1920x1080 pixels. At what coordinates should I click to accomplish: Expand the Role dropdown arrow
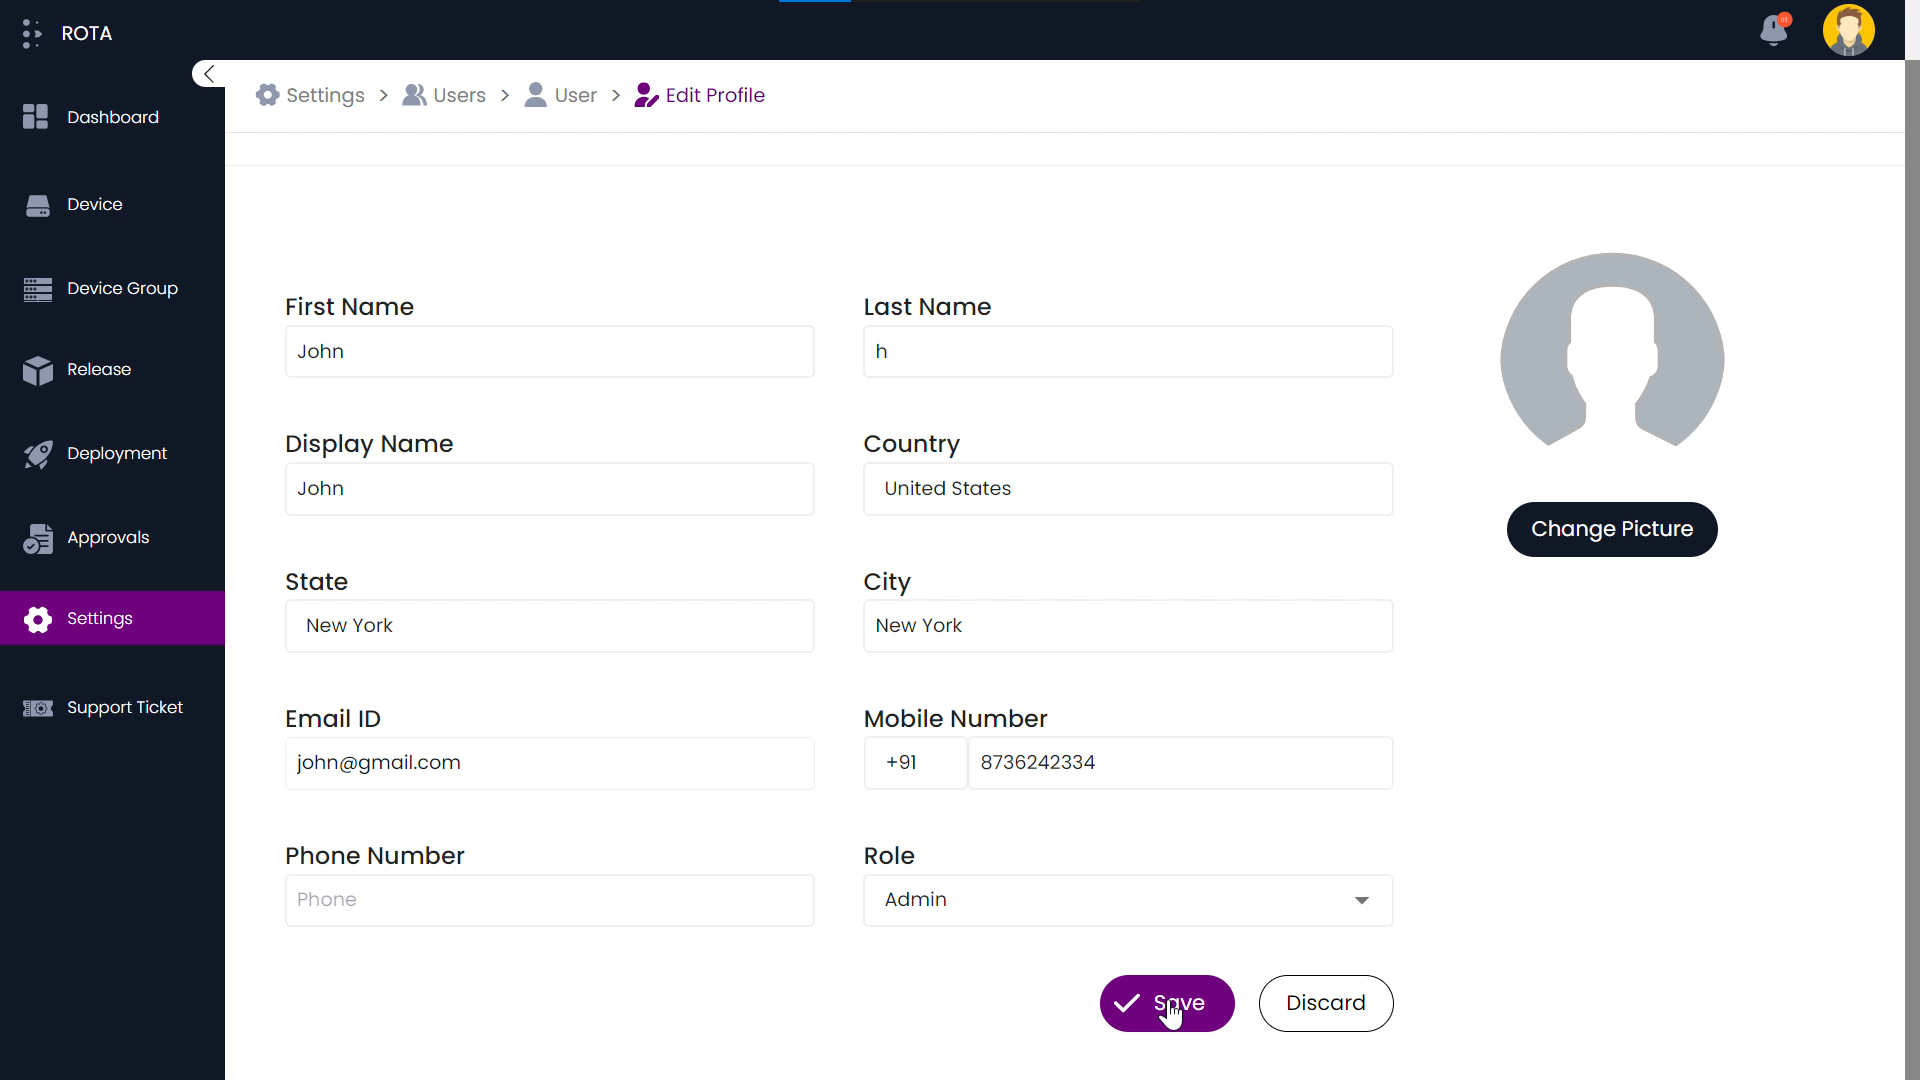tap(1361, 900)
